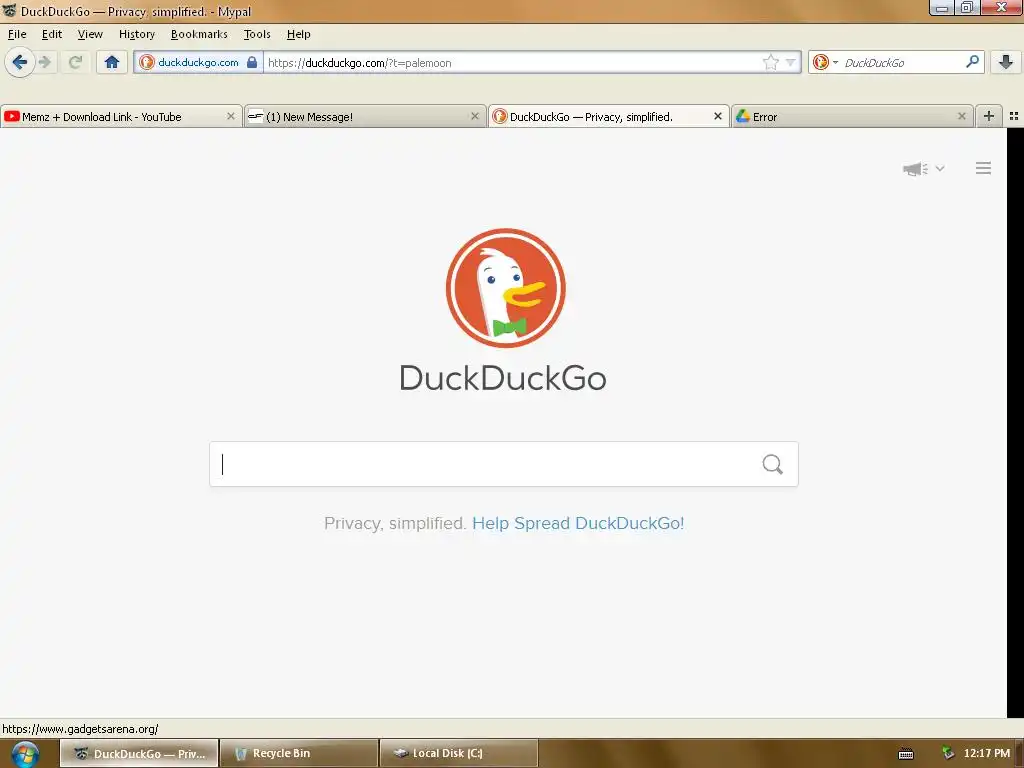Bookmark this page with the star icon
1024x768 pixels.
pyautogui.click(x=771, y=63)
